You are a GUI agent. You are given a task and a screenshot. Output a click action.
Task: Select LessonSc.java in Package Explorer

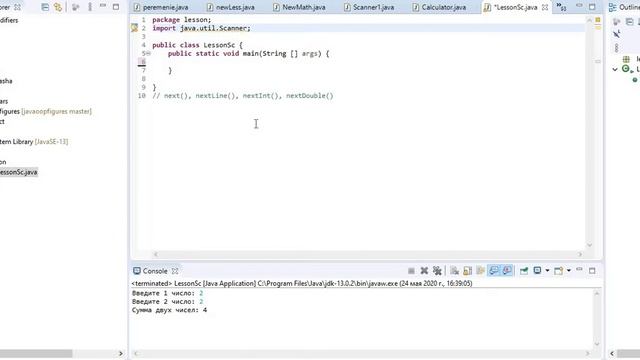tap(18, 172)
